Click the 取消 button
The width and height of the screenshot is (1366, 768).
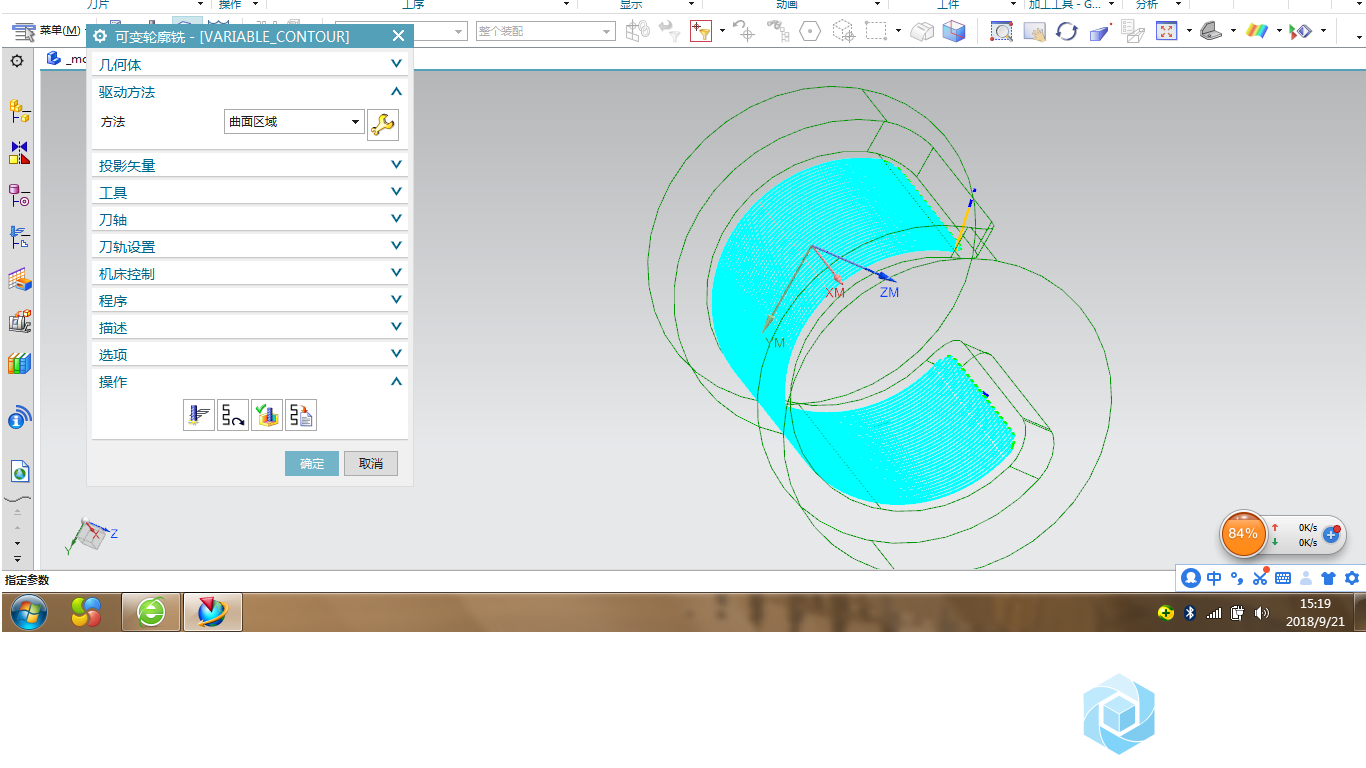point(371,464)
